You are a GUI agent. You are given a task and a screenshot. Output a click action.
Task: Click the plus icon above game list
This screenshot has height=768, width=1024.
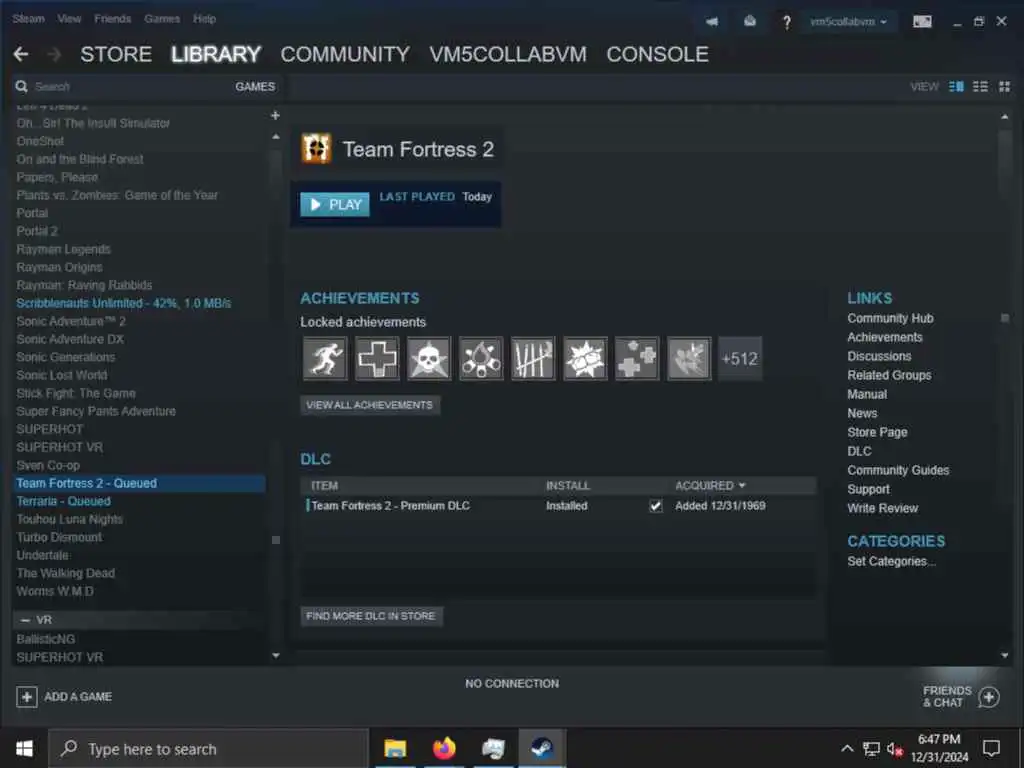(275, 116)
